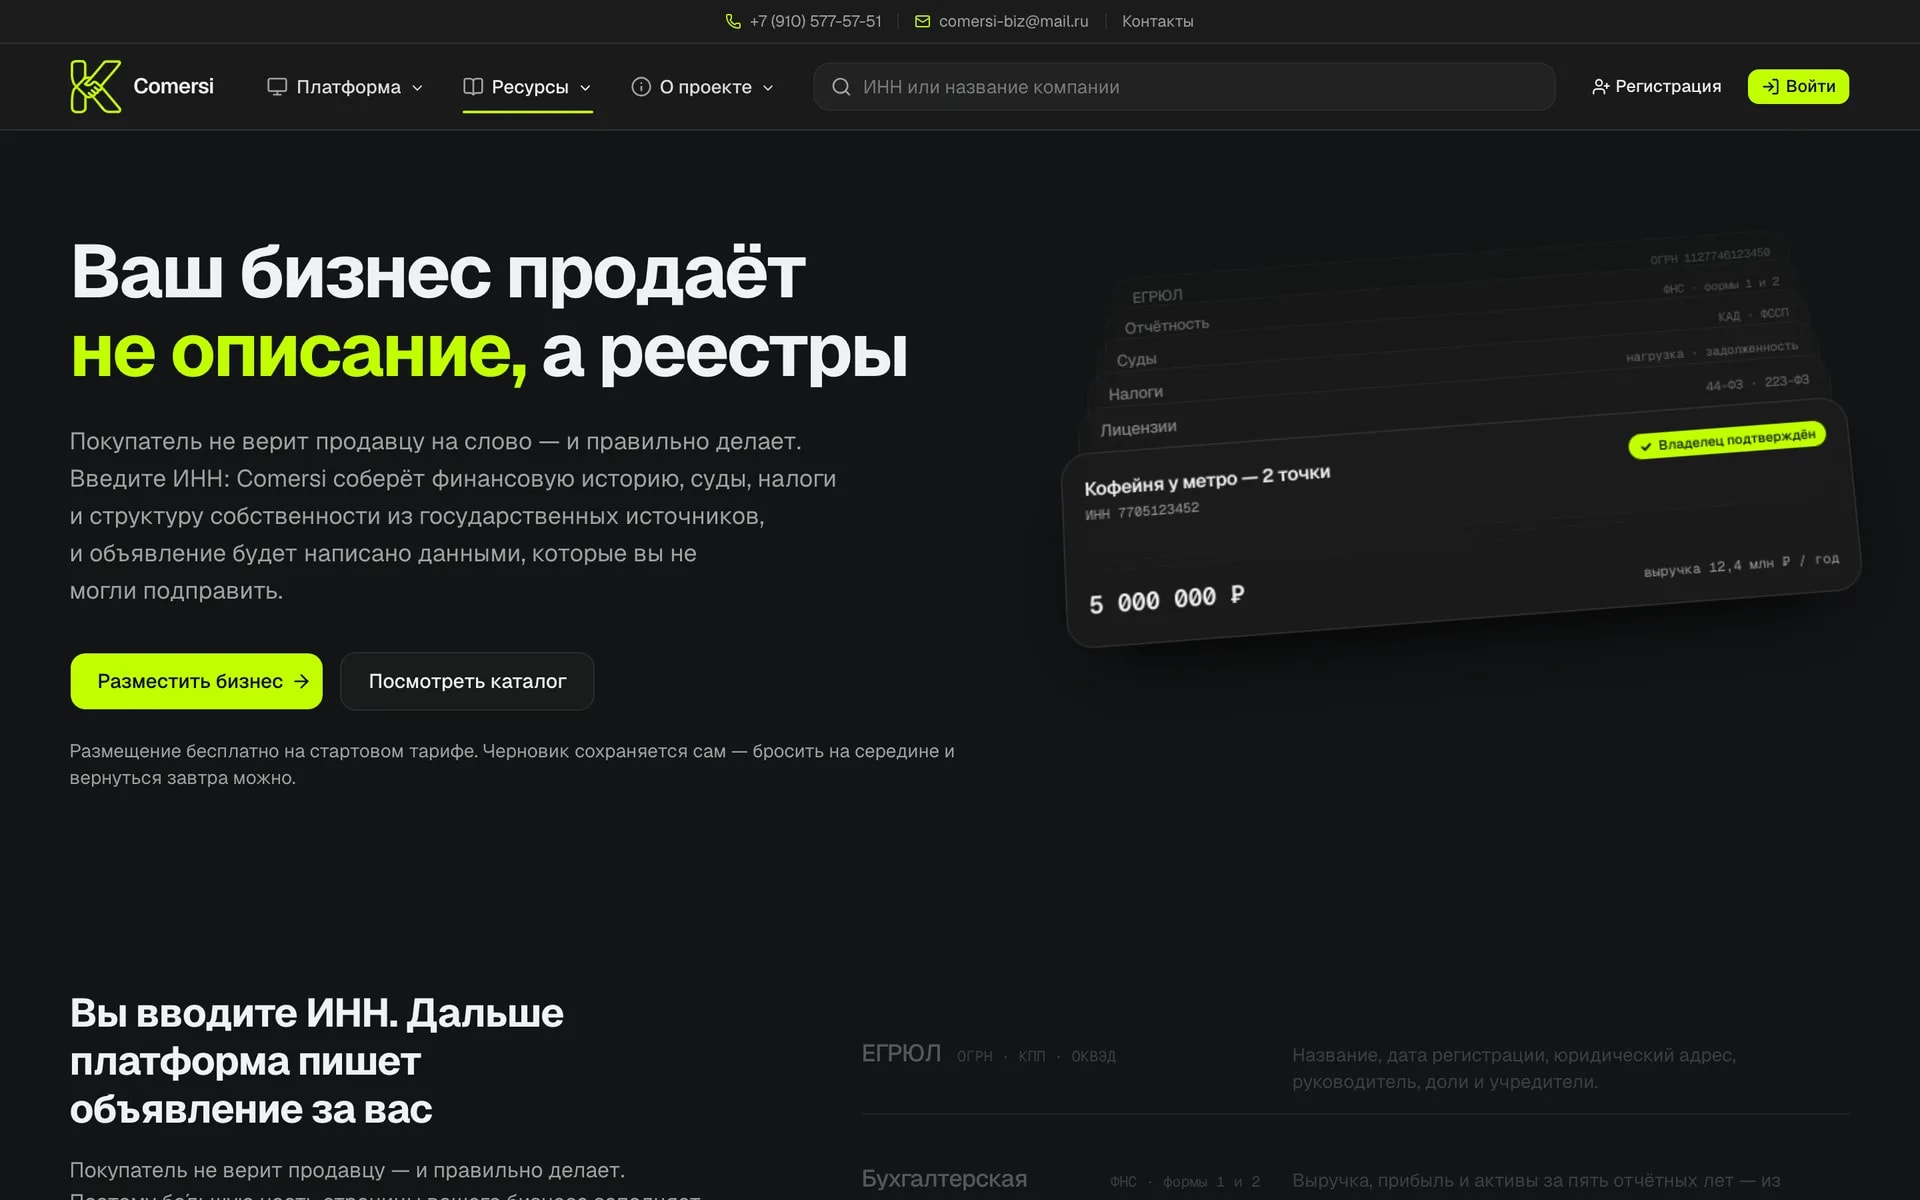This screenshot has height=1200, width=1920.
Task: Click the Посмотреть каталог button
Action: pos(467,681)
